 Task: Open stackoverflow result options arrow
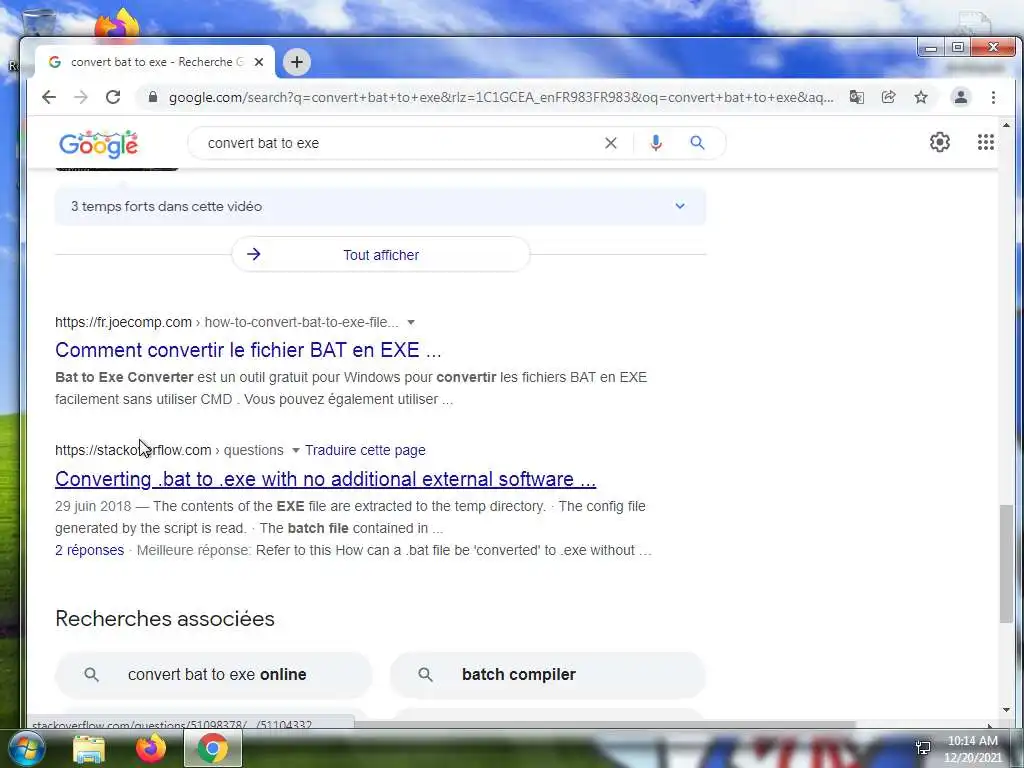tap(295, 451)
